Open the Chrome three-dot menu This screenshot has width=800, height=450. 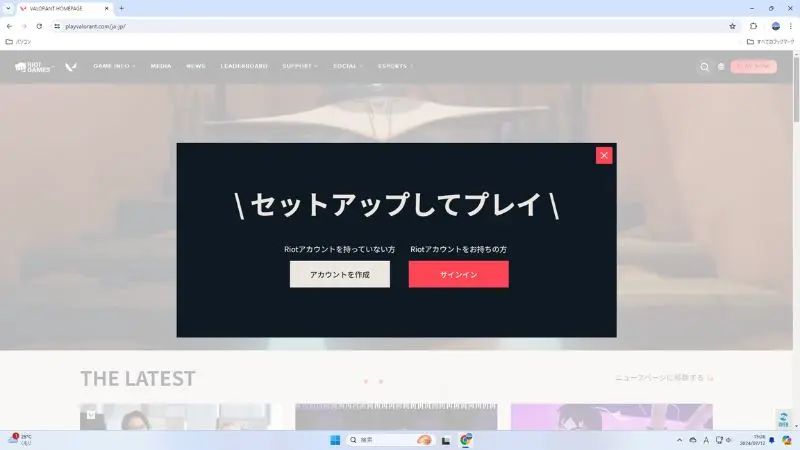click(790, 26)
